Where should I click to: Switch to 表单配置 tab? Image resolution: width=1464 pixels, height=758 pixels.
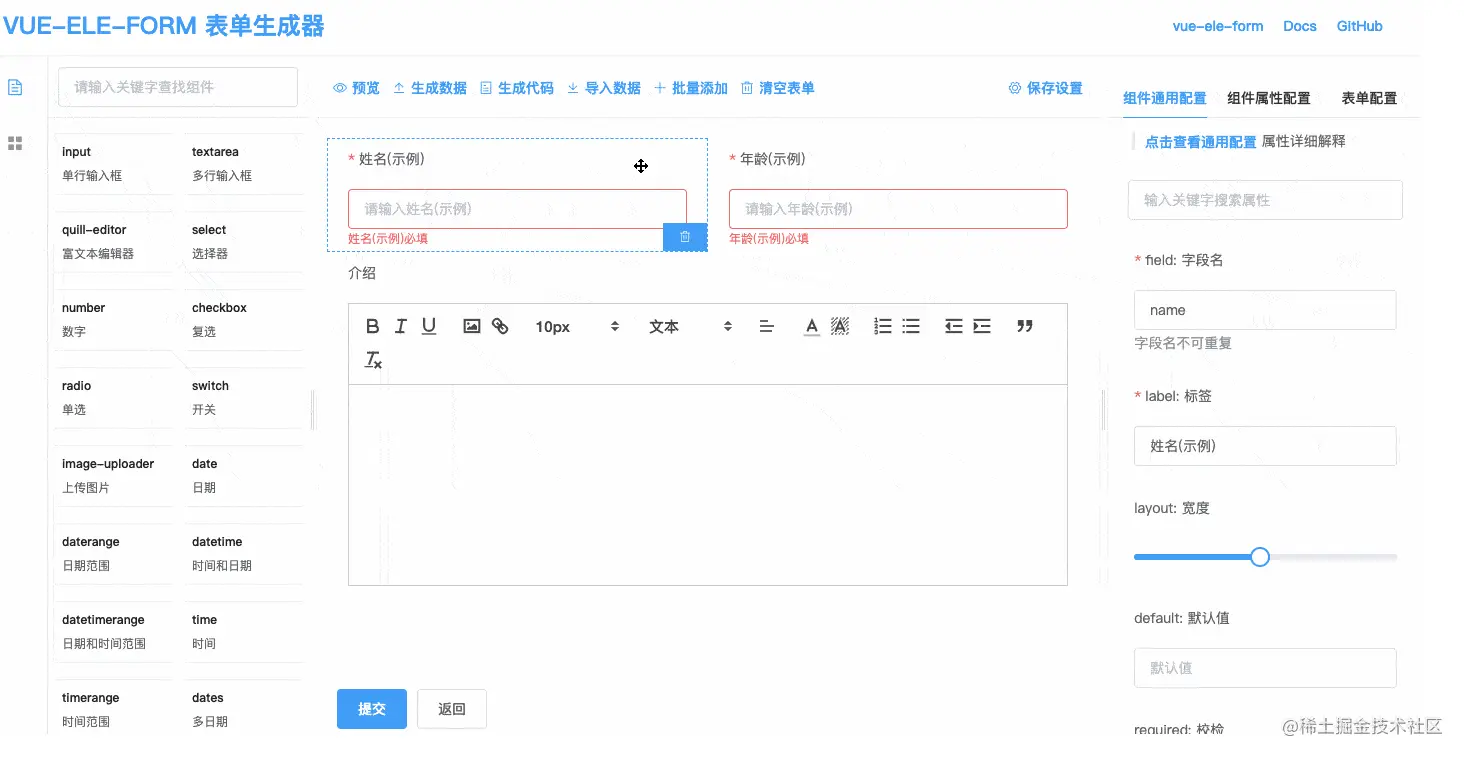[1369, 98]
